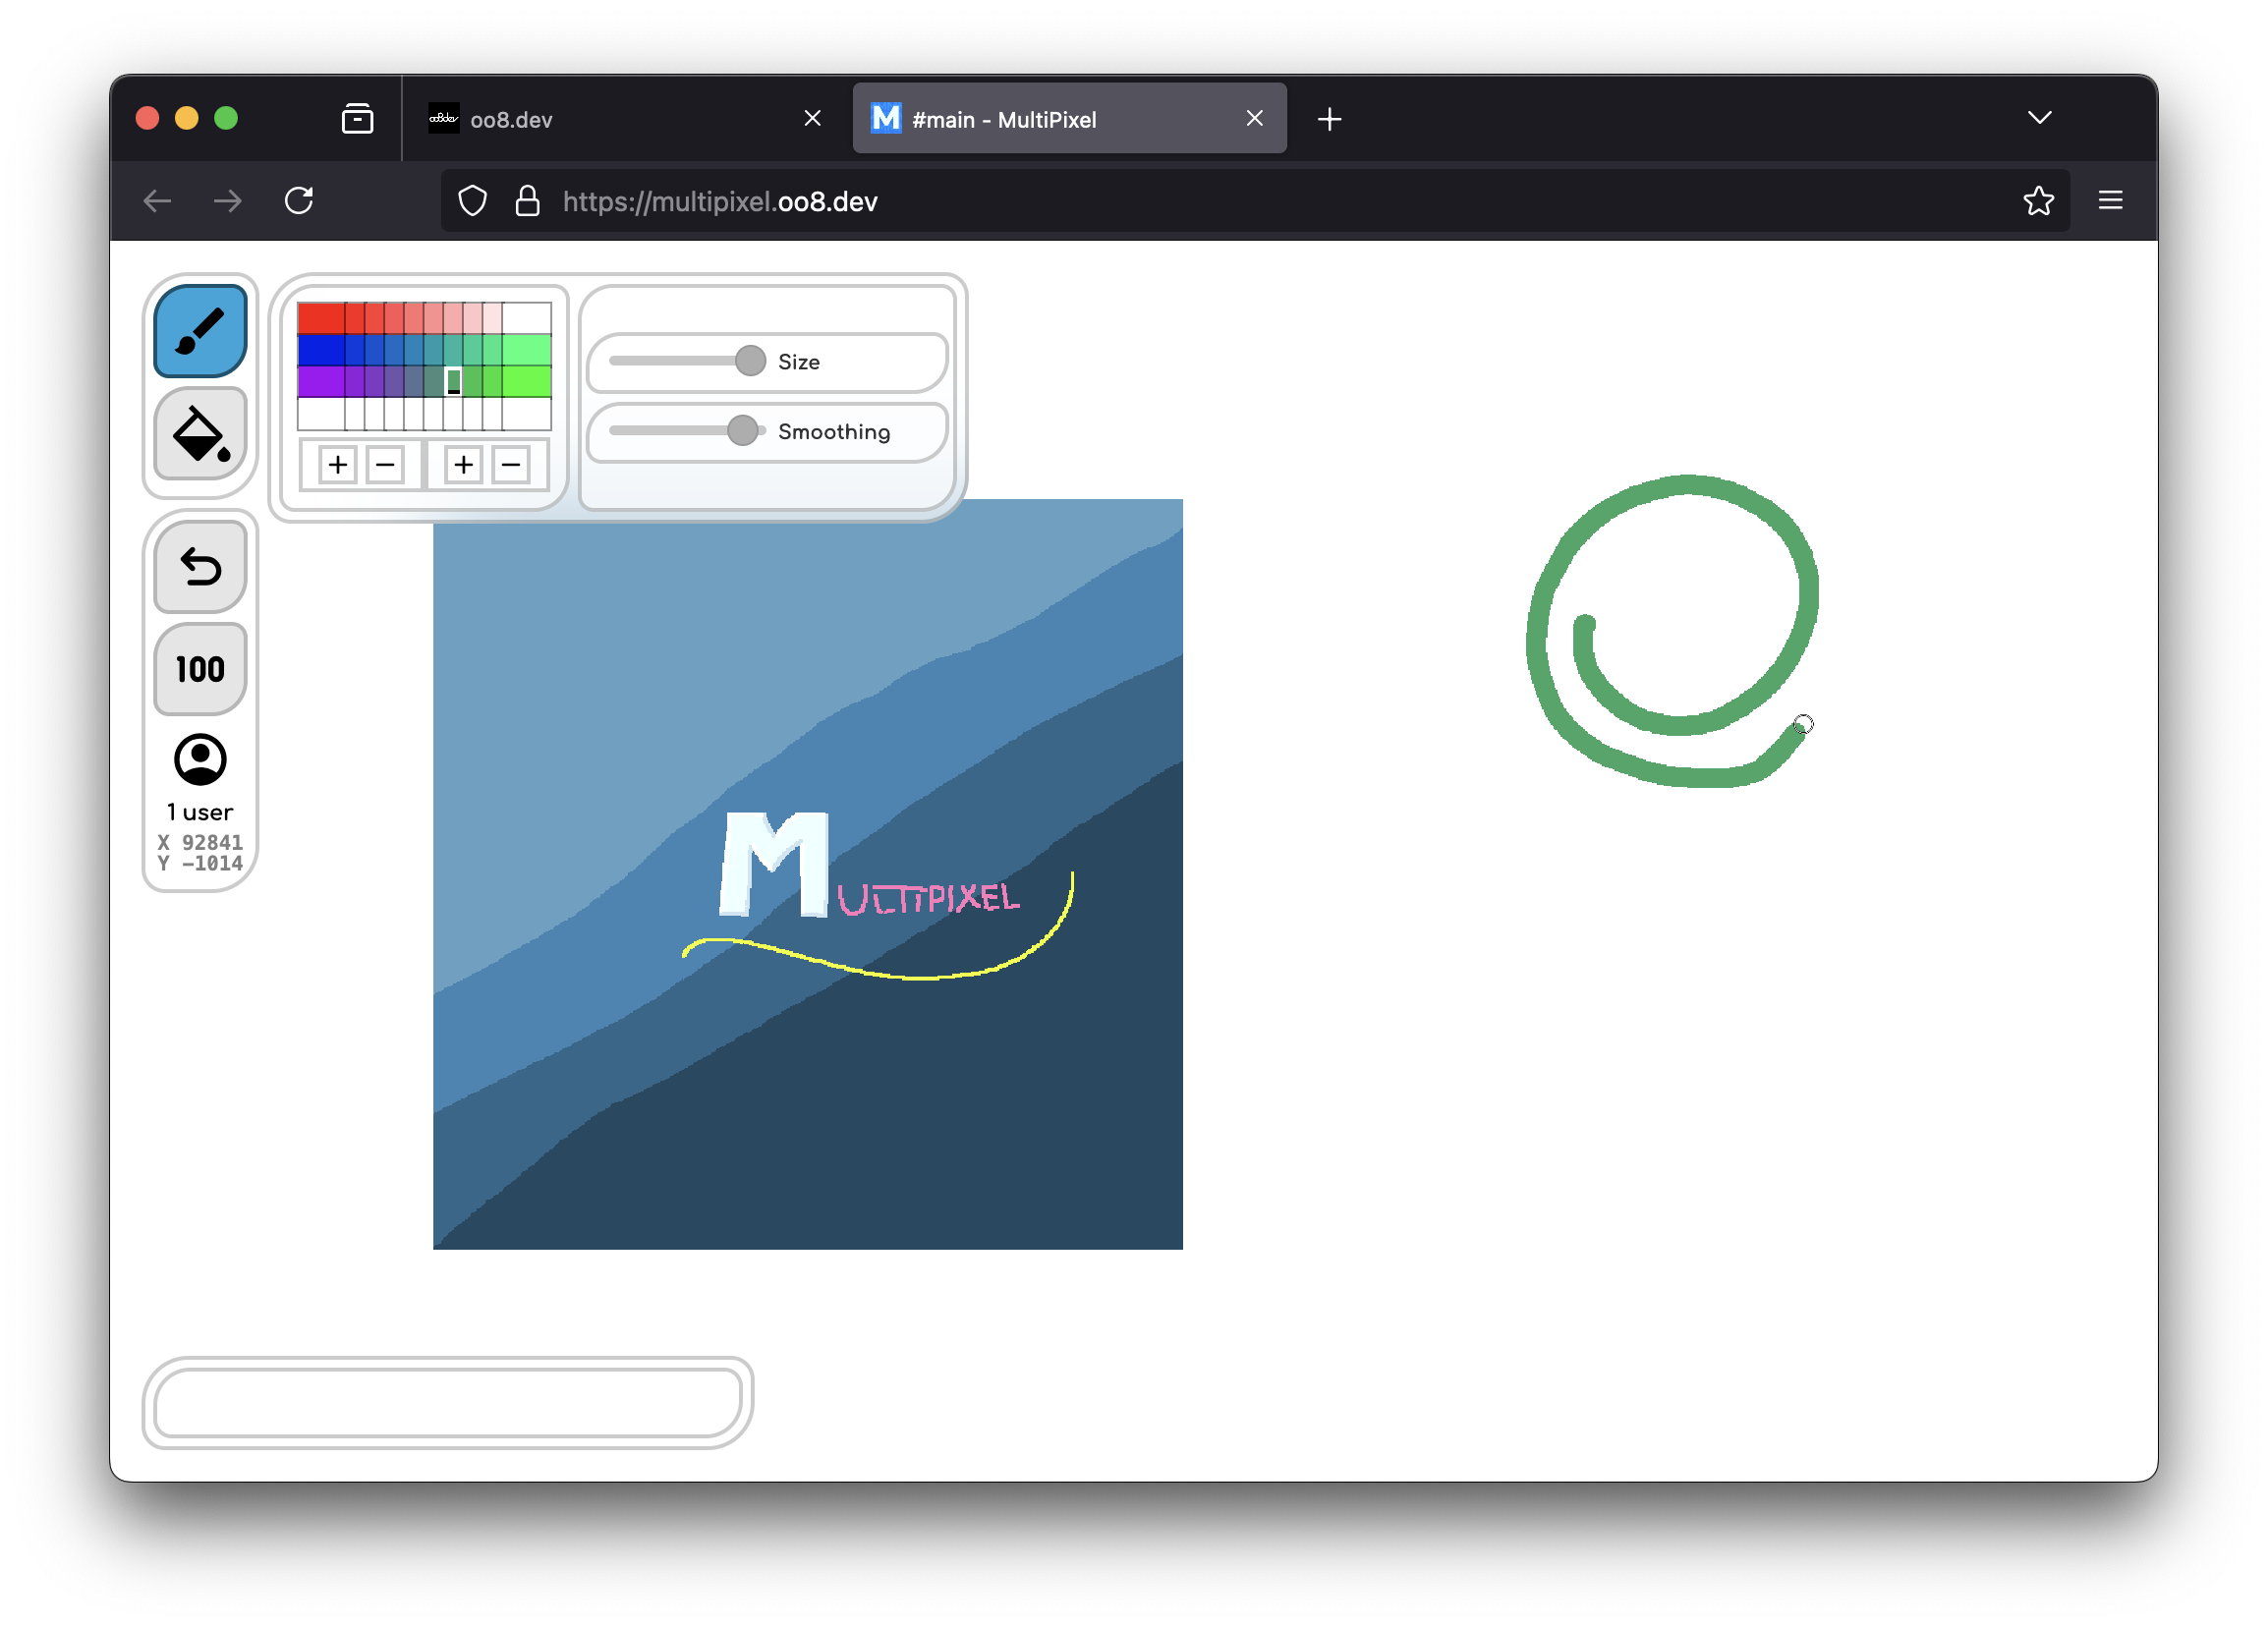Click the second minus button under palette
Screen dimensions: 2268x1627
coord(511,465)
